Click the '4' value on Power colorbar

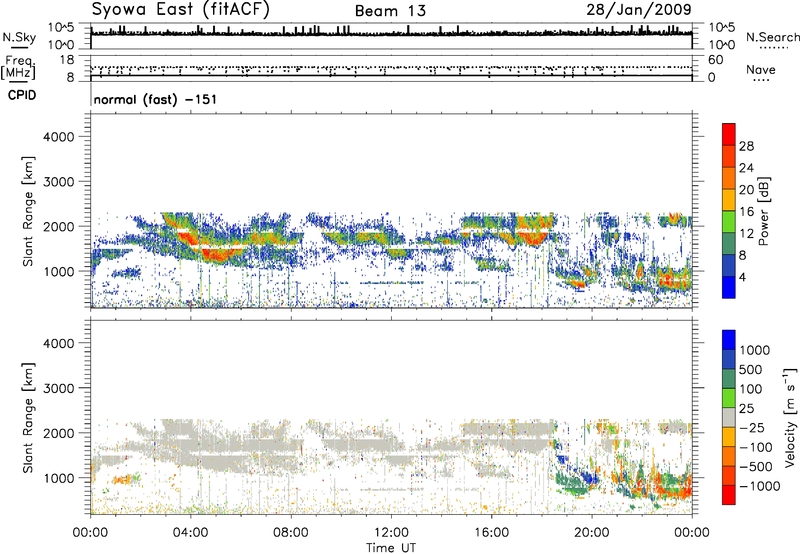click(x=743, y=277)
